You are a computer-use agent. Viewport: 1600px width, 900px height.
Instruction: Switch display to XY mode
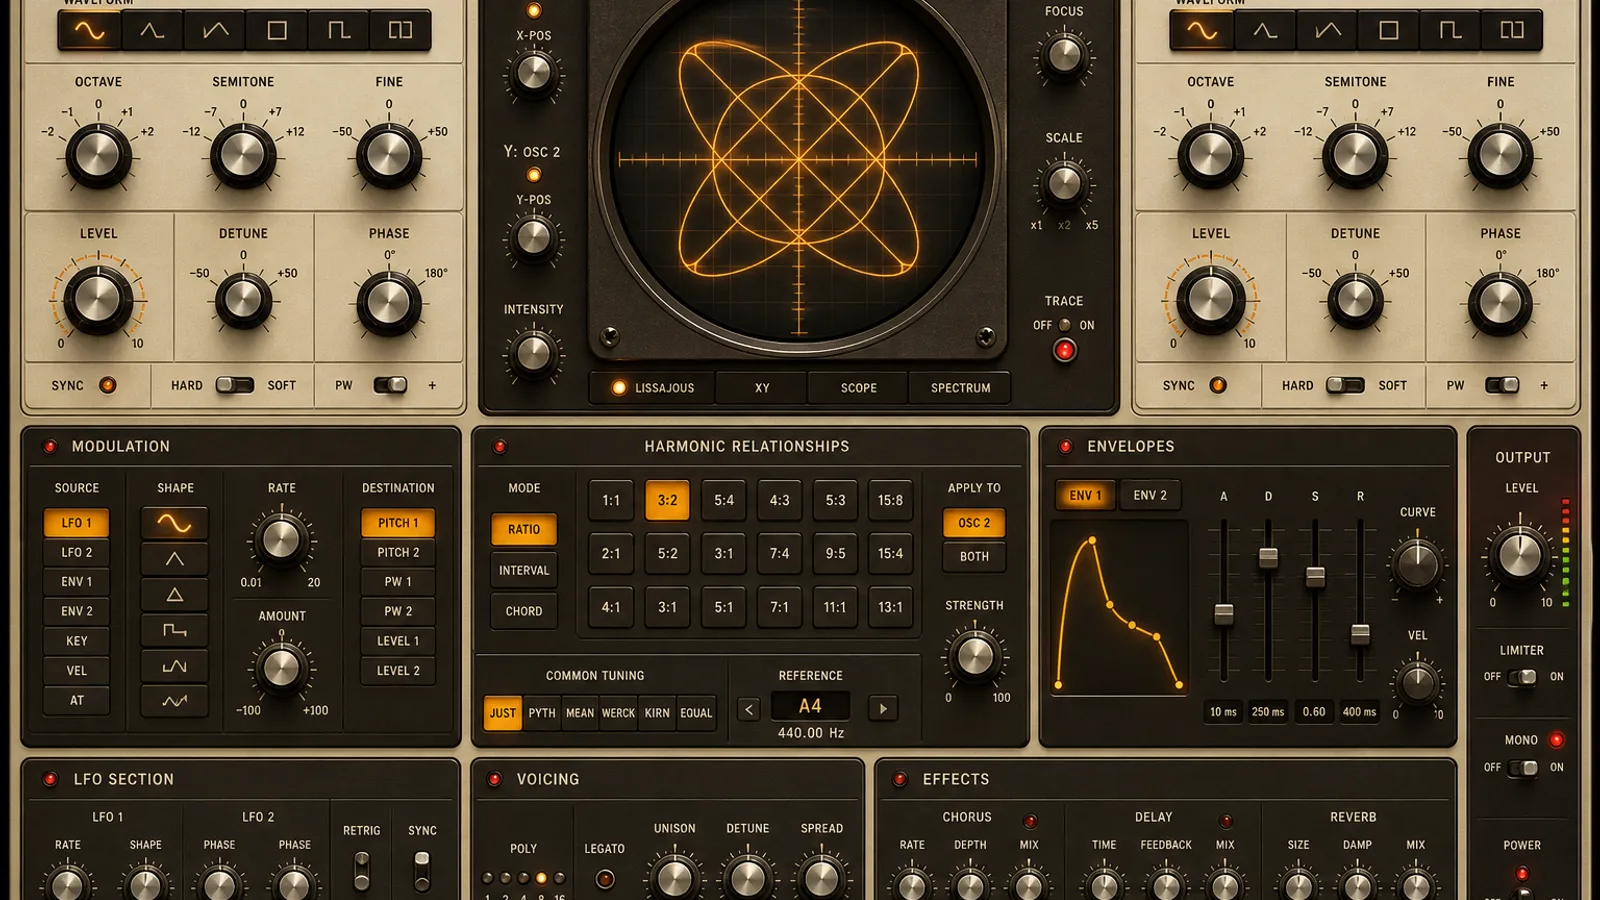click(x=762, y=388)
